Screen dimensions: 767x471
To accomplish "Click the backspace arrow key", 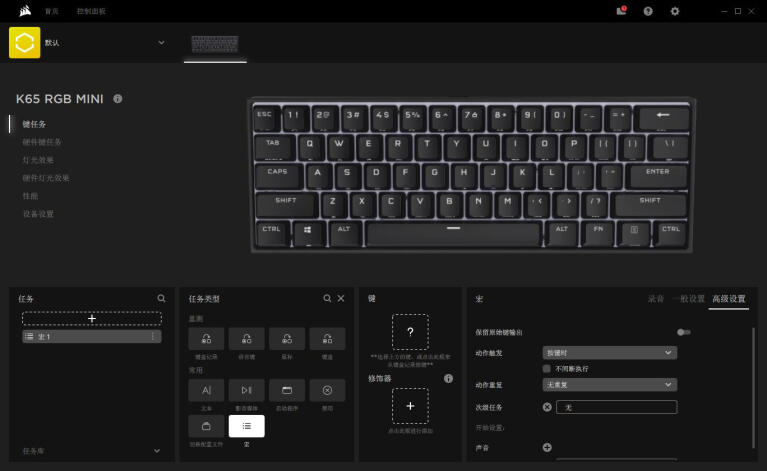I will [663, 117].
